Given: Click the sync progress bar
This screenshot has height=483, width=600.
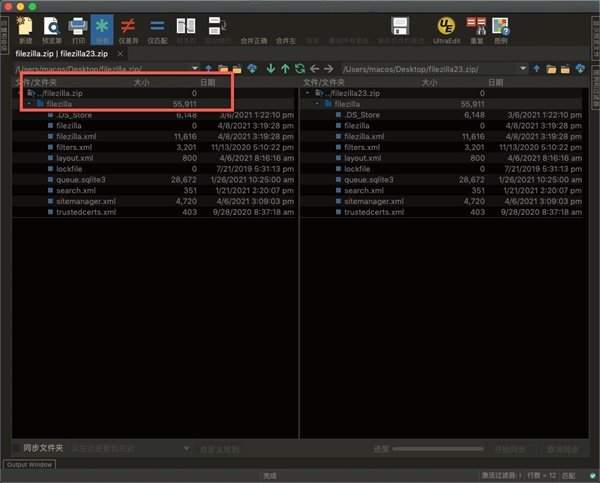Looking at the screenshot, I should coord(437,449).
